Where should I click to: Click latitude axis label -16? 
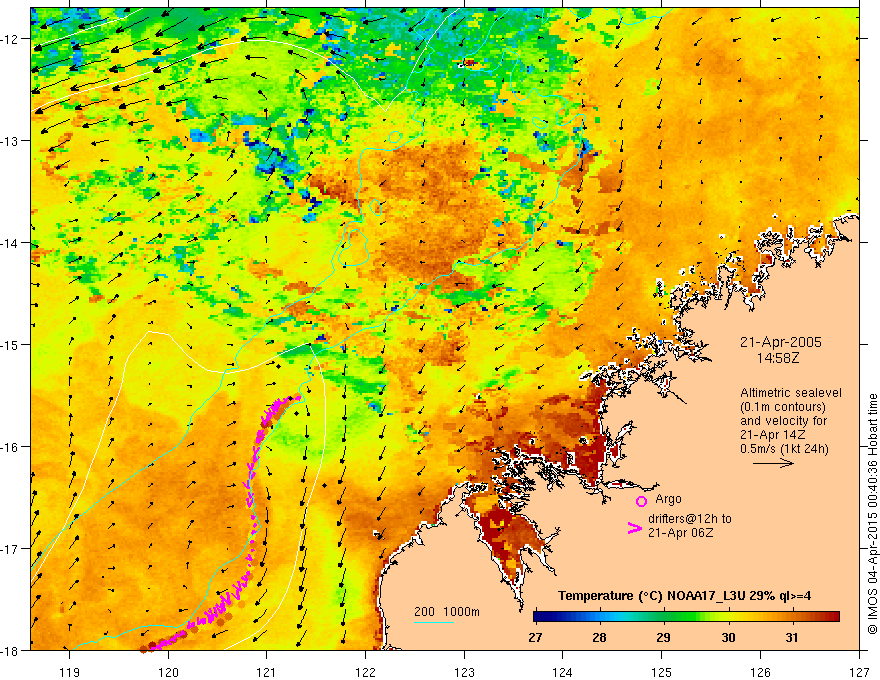tap(10, 447)
